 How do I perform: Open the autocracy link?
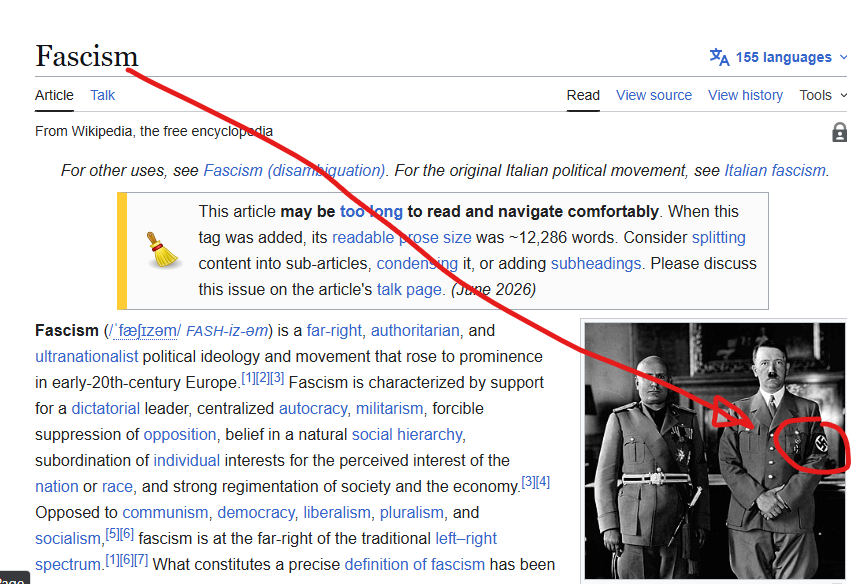(x=313, y=409)
